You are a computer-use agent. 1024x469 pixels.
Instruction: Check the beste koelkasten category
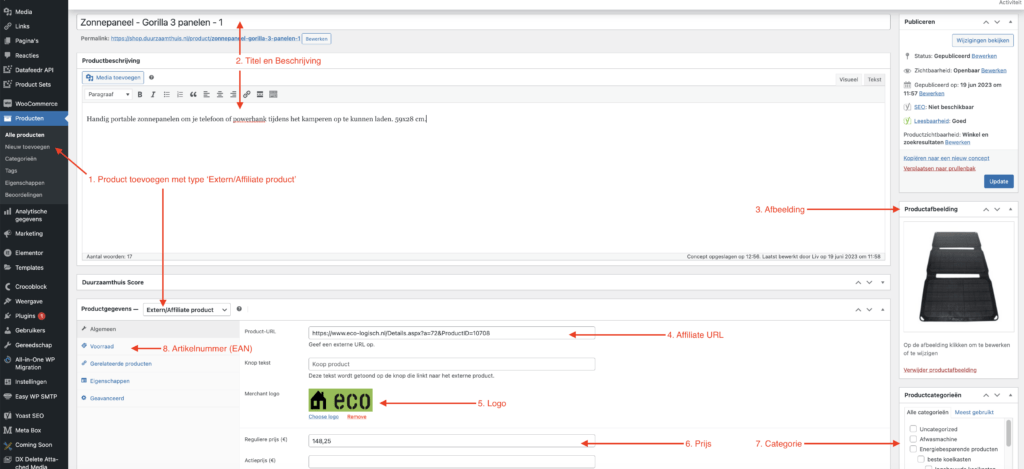click(921, 459)
